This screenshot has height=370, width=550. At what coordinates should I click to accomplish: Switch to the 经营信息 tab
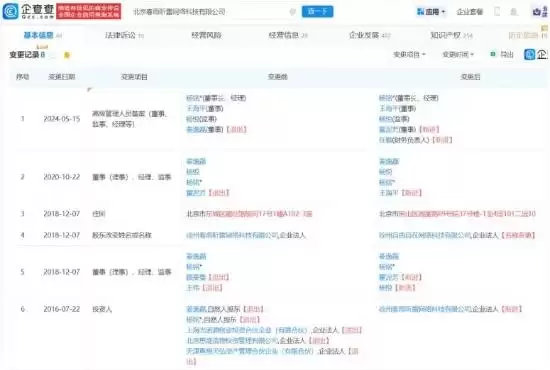point(288,35)
